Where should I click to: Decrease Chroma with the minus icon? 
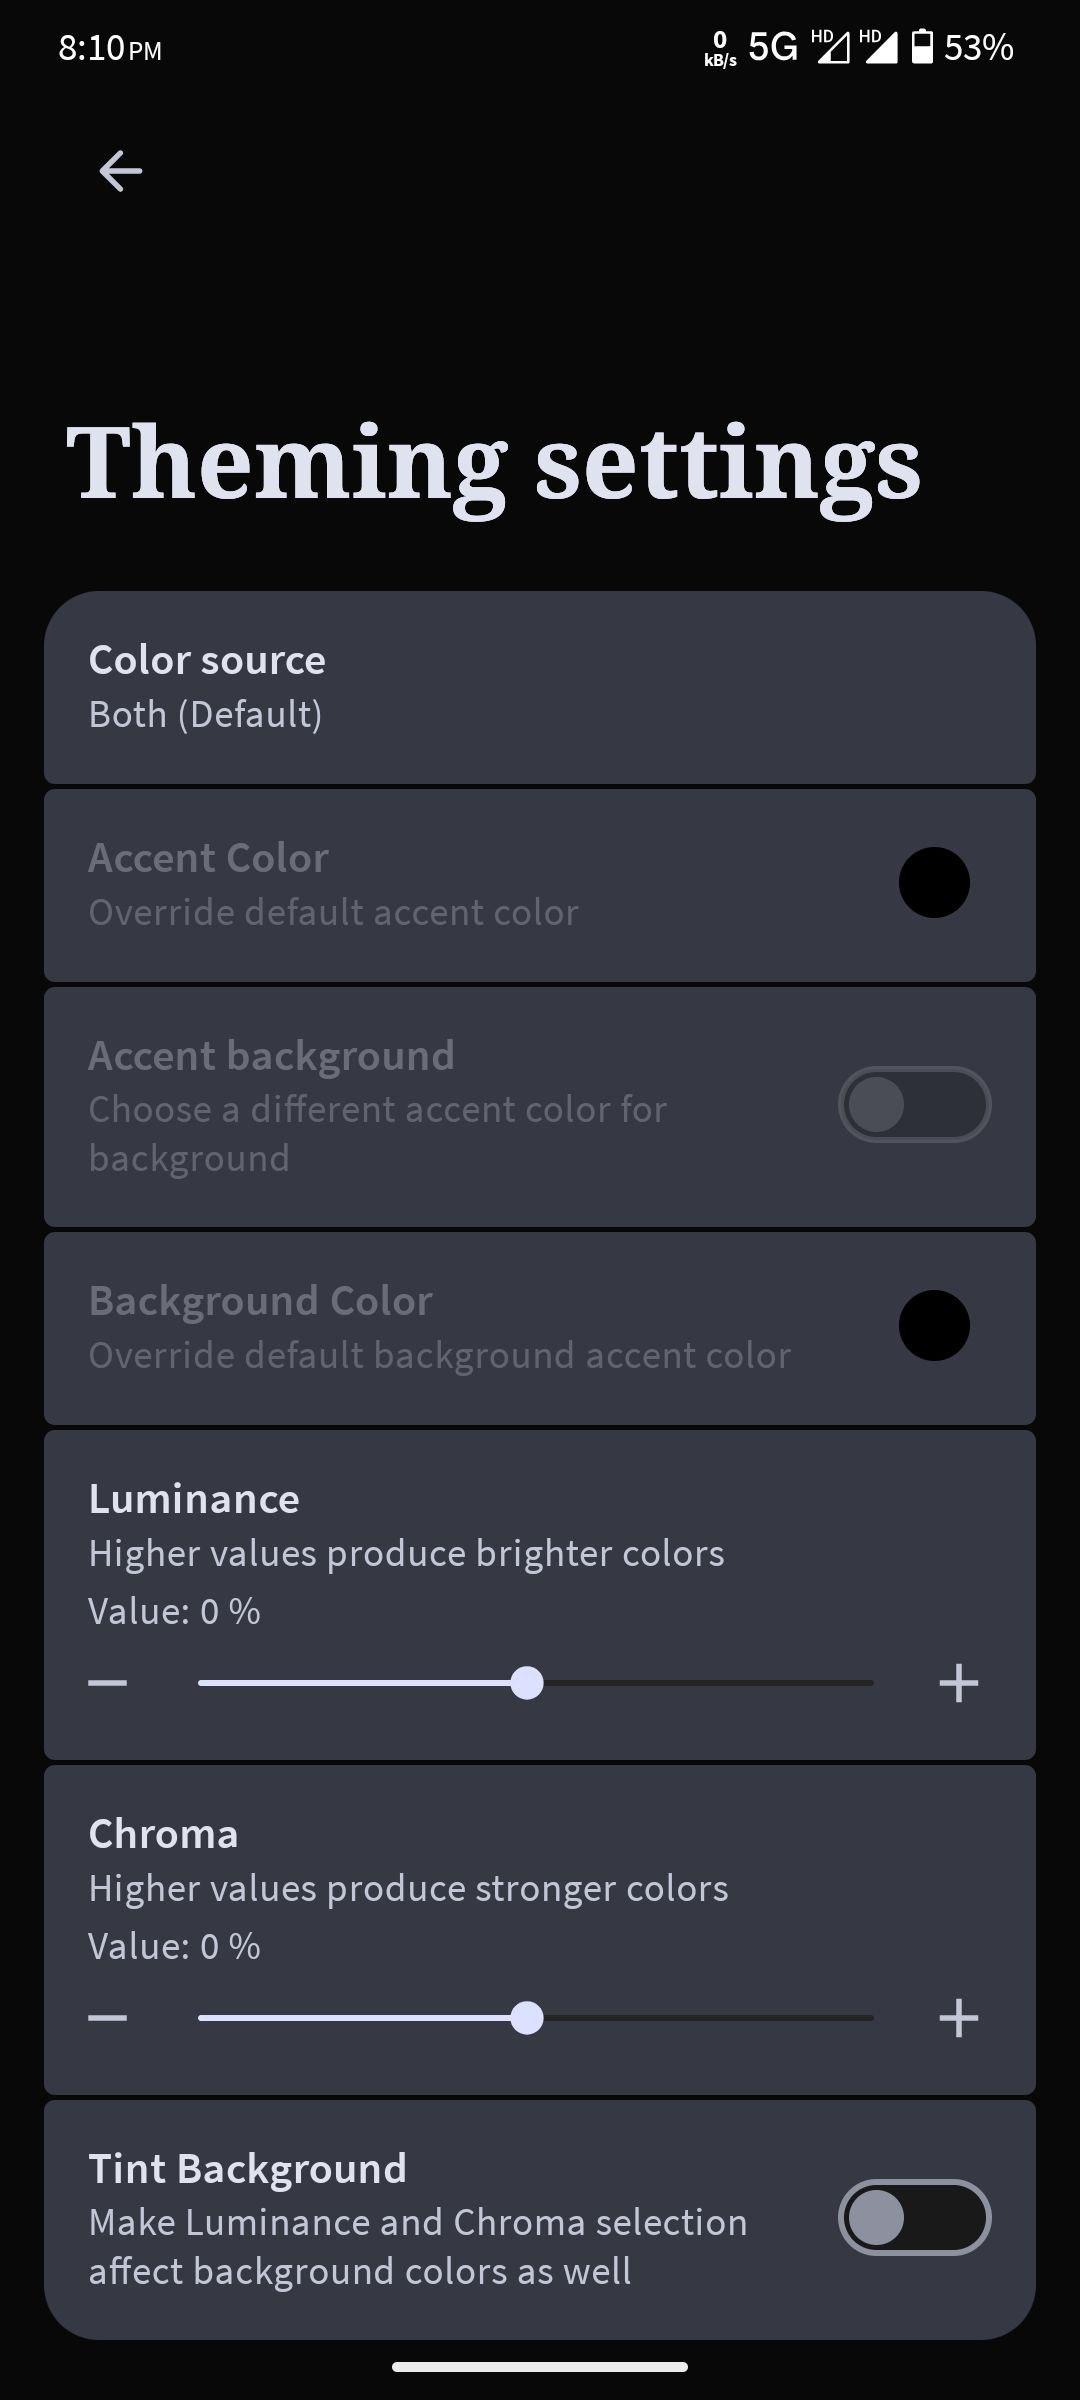[x=108, y=2018]
